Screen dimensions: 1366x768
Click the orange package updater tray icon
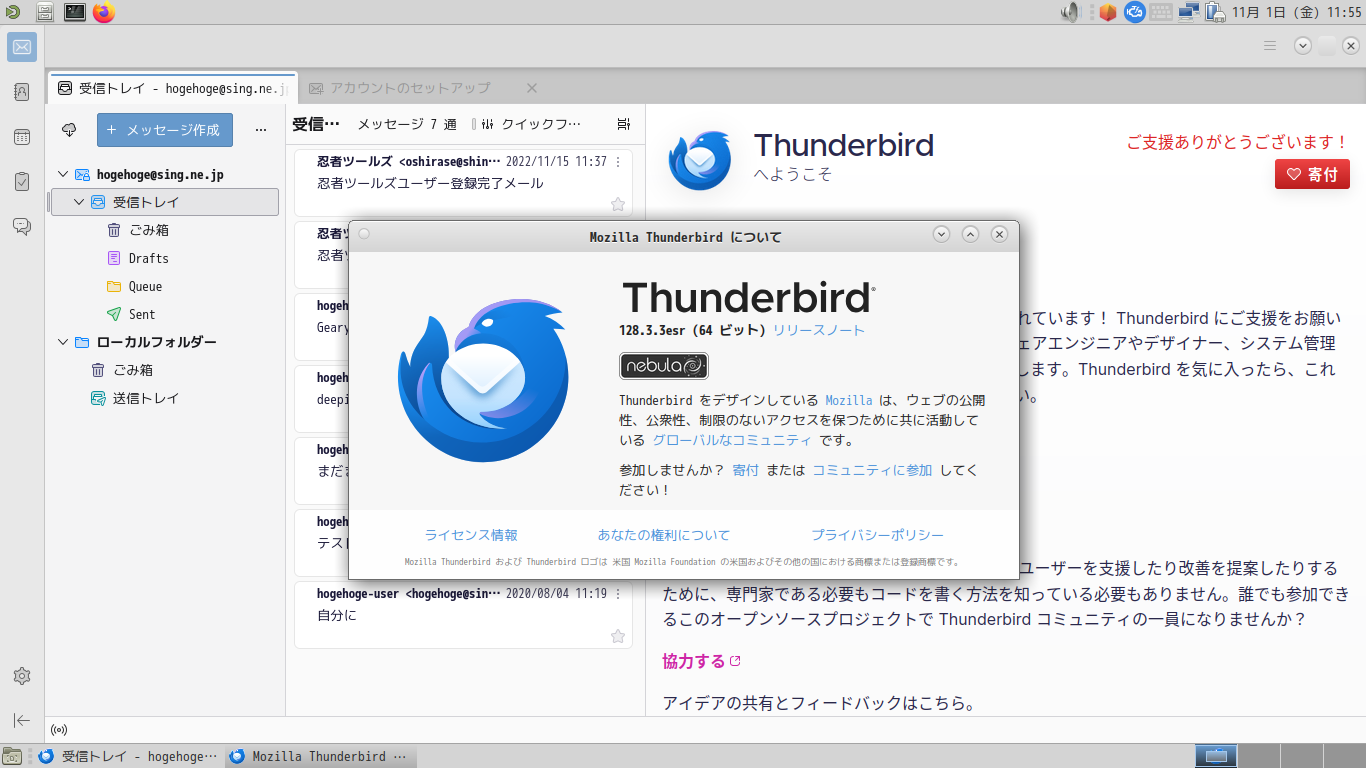1107,12
